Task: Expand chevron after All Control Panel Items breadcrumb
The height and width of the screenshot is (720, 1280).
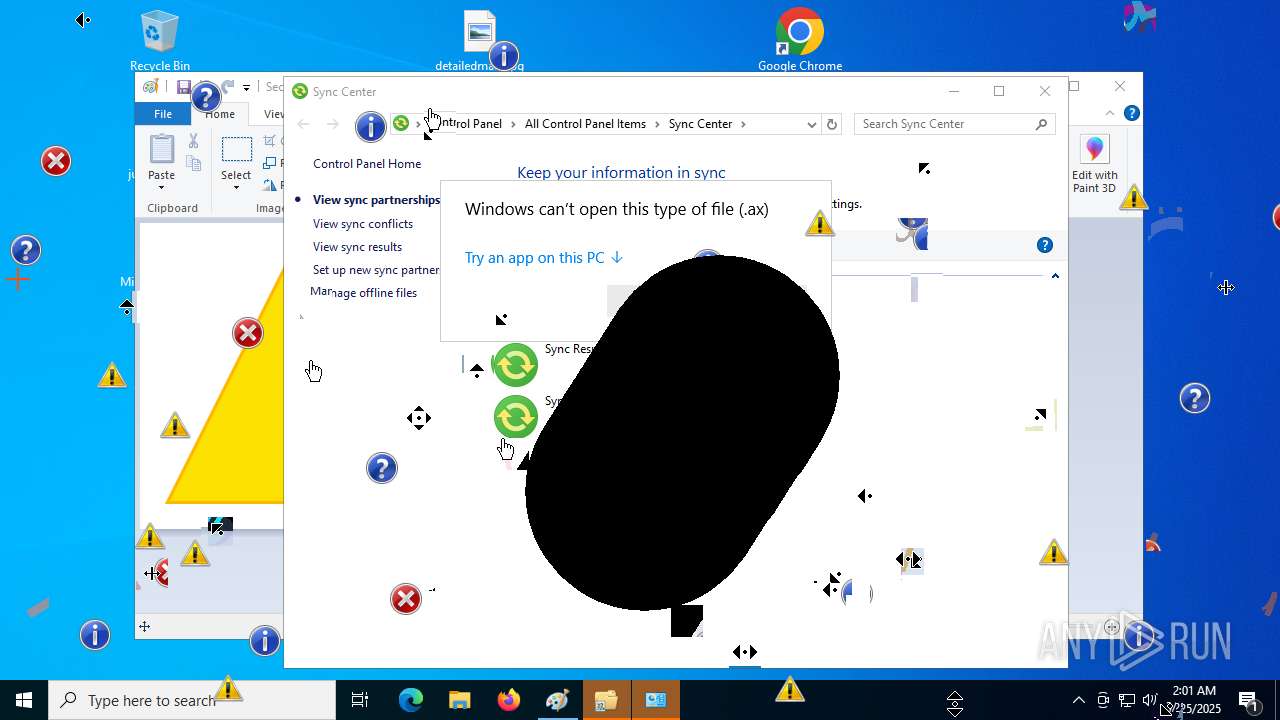Action: tap(657, 124)
